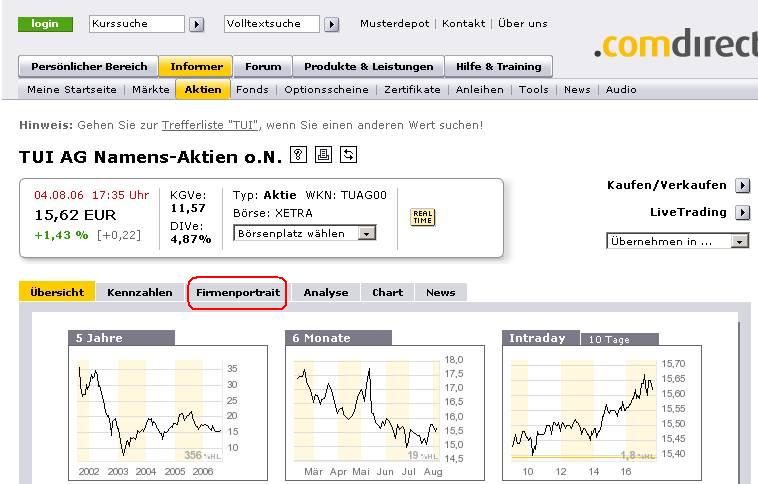Go to Fonds submenu
Image resolution: width=758 pixels, height=484 pixels.
click(x=252, y=89)
